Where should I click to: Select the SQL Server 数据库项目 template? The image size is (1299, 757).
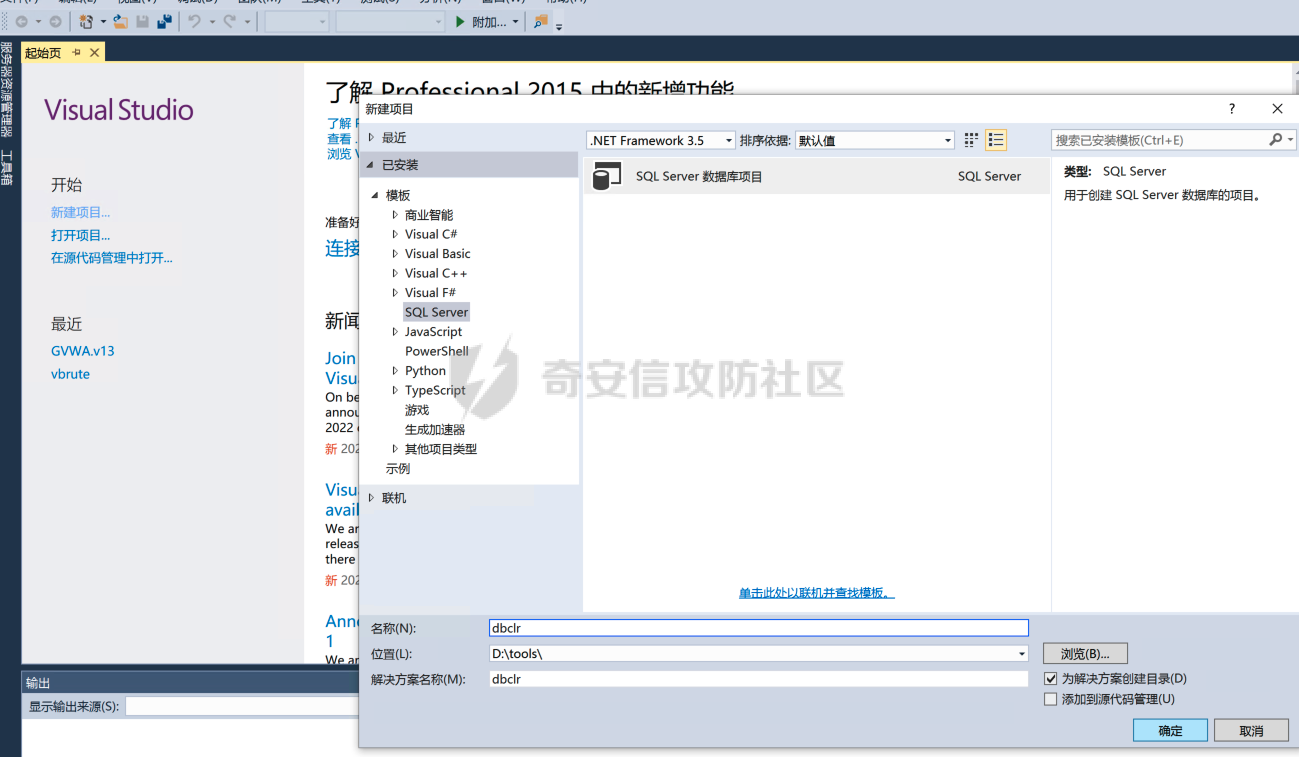[816, 176]
